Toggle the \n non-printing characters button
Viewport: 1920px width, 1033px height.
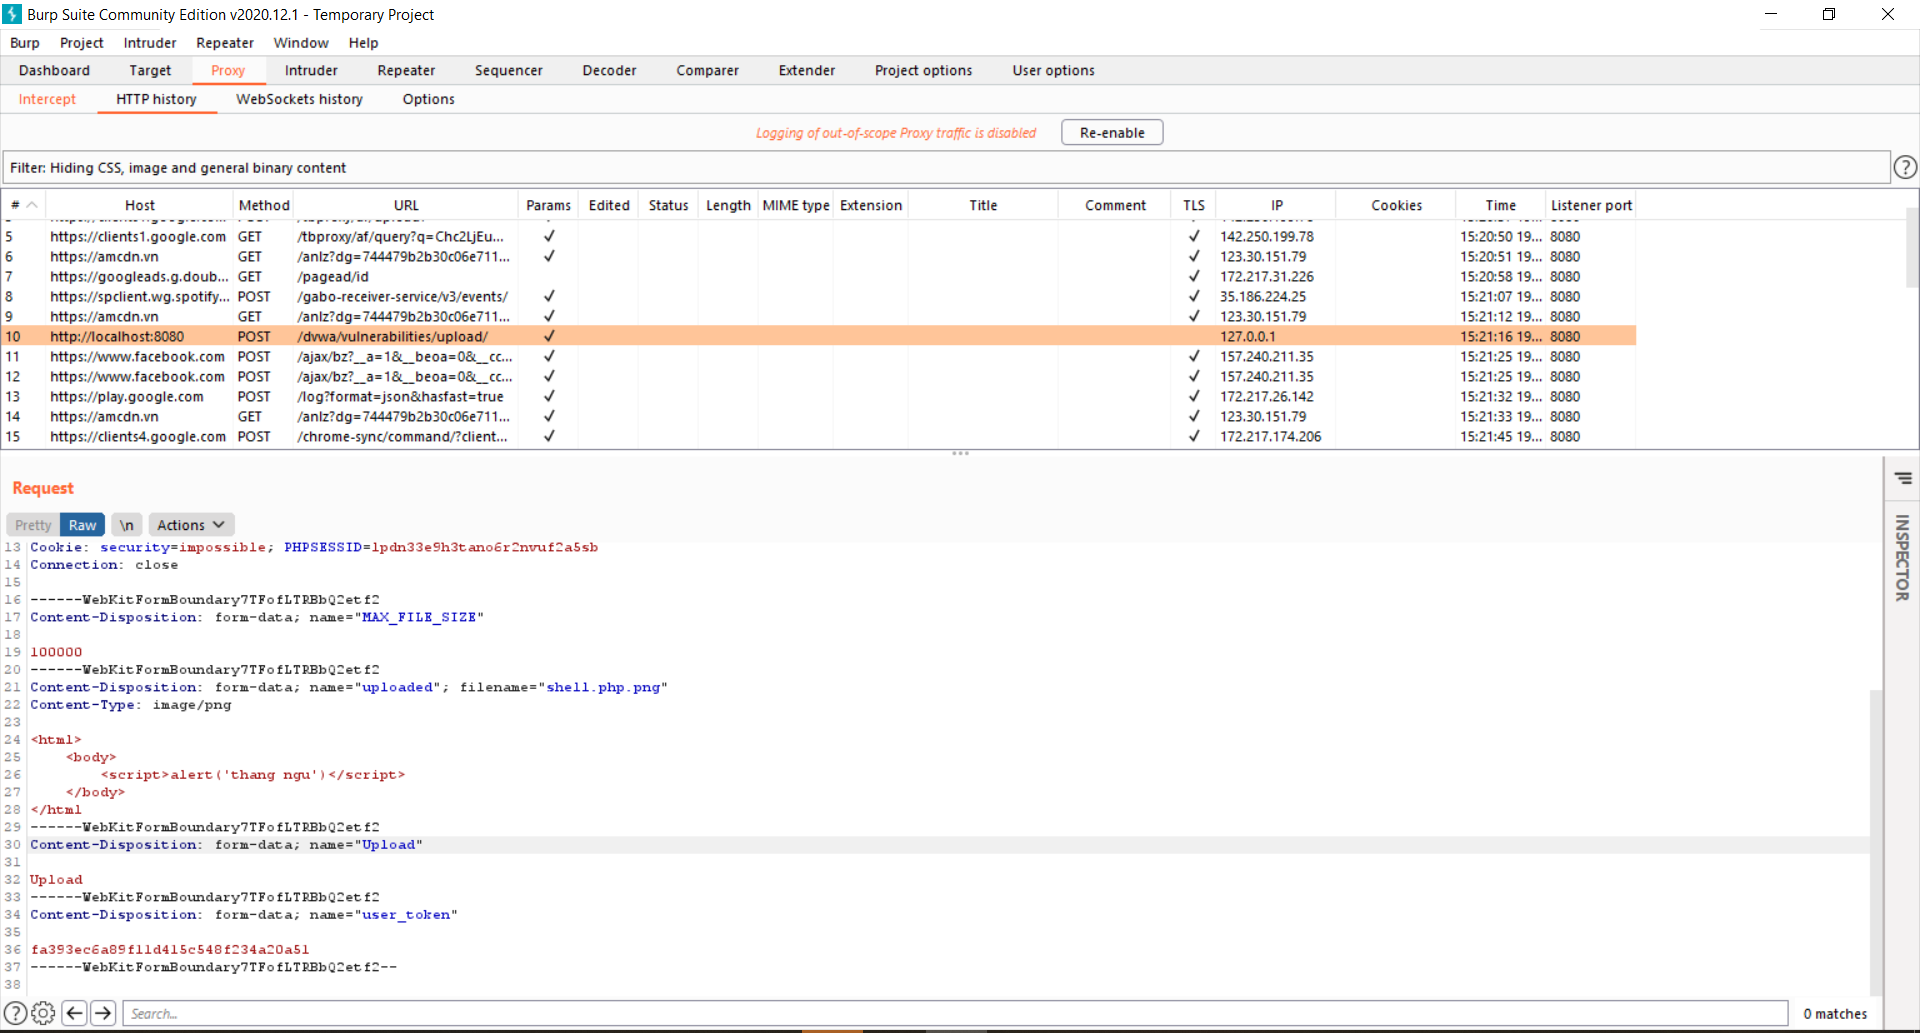126,525
